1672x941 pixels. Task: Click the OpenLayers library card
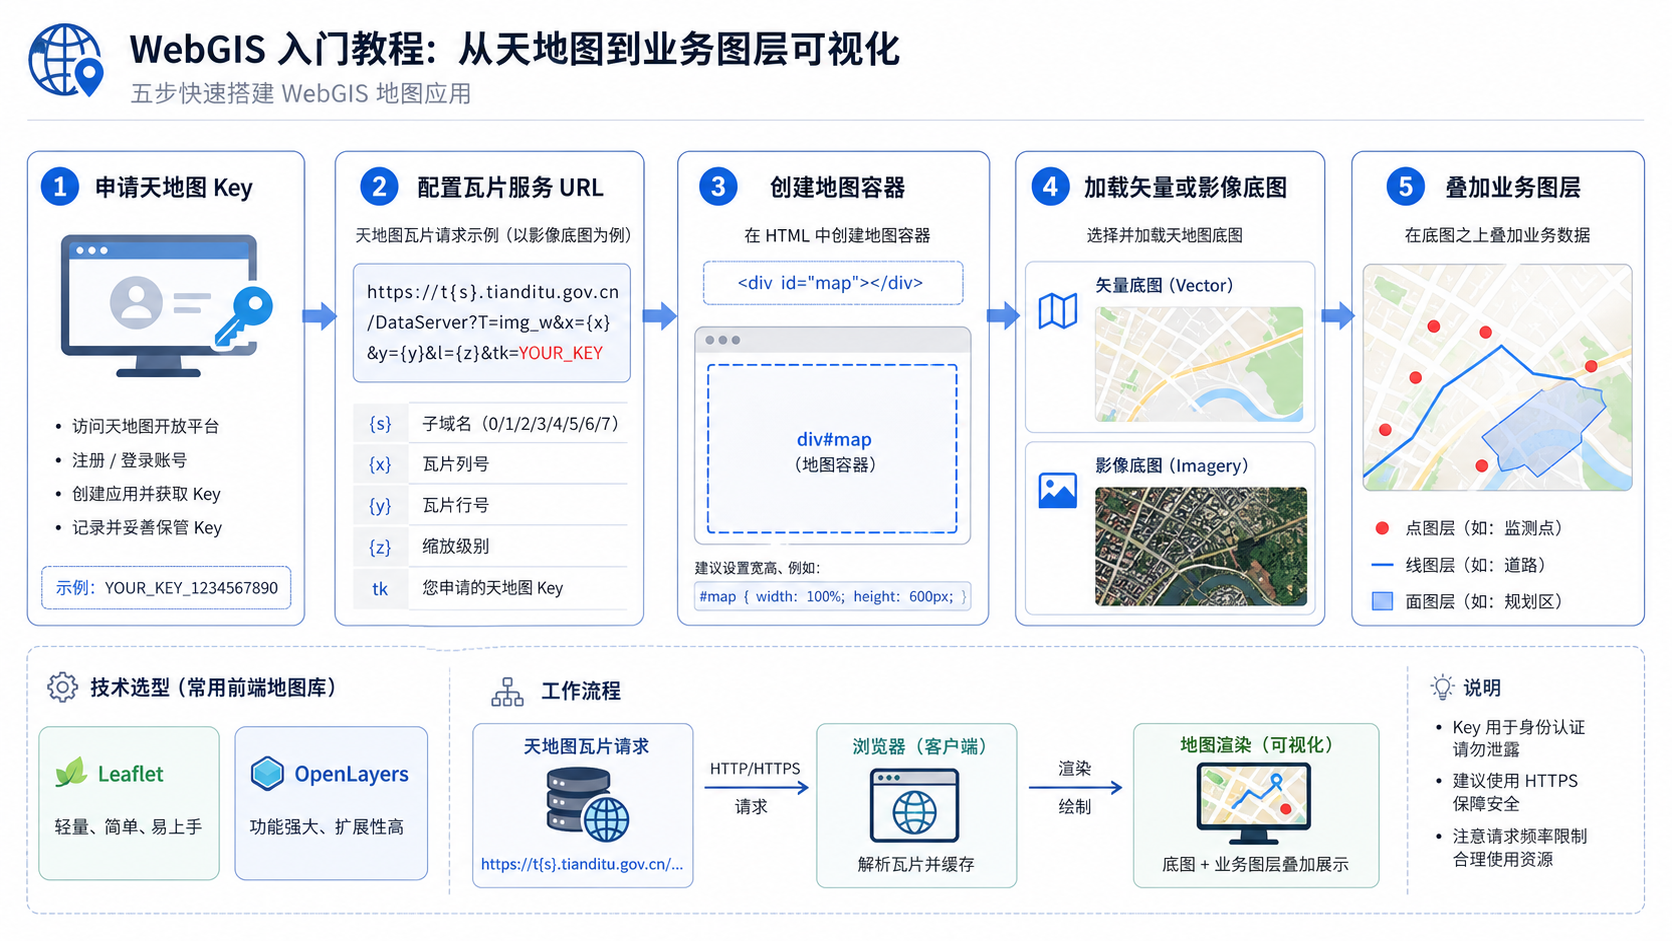[331, 803]
